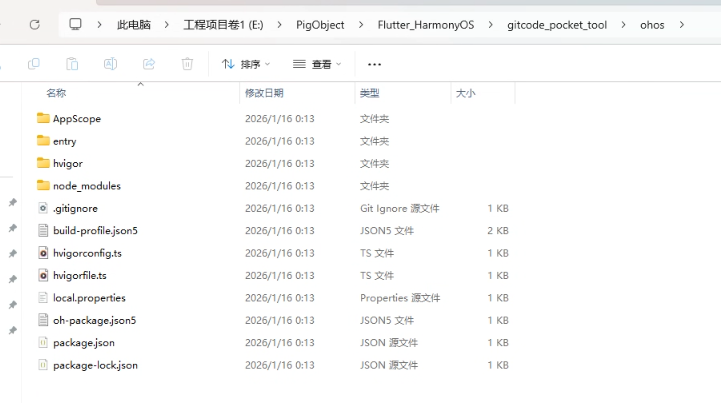Click the Paste toolbar icon

pos(72,64)
